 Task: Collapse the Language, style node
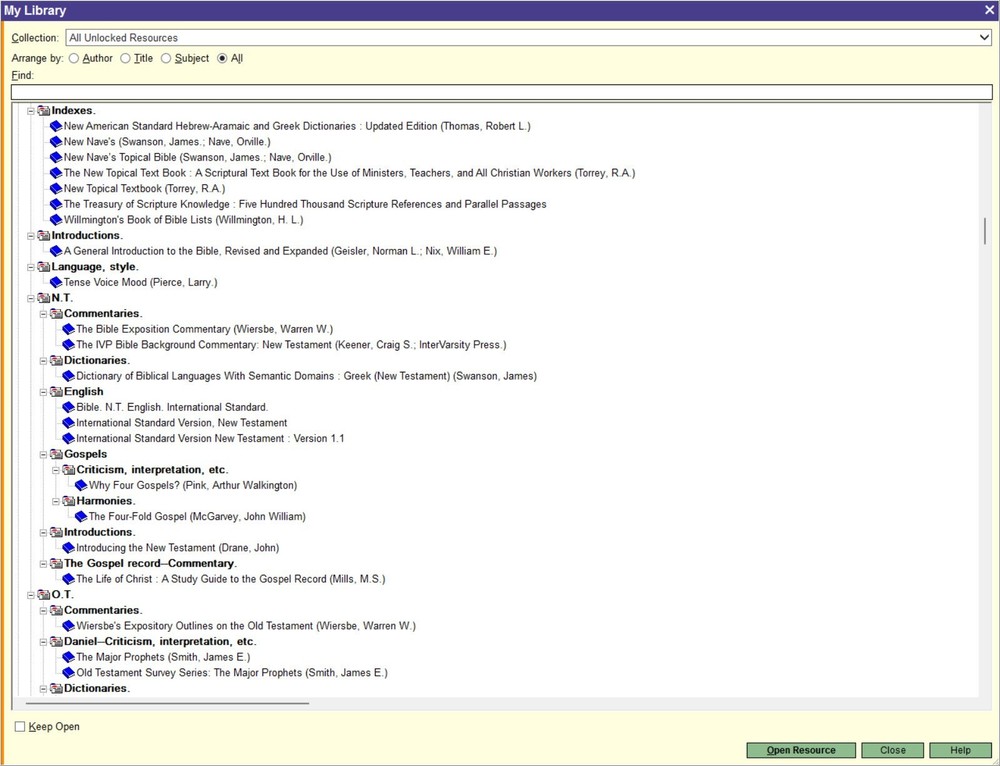(x=31, y=267)
